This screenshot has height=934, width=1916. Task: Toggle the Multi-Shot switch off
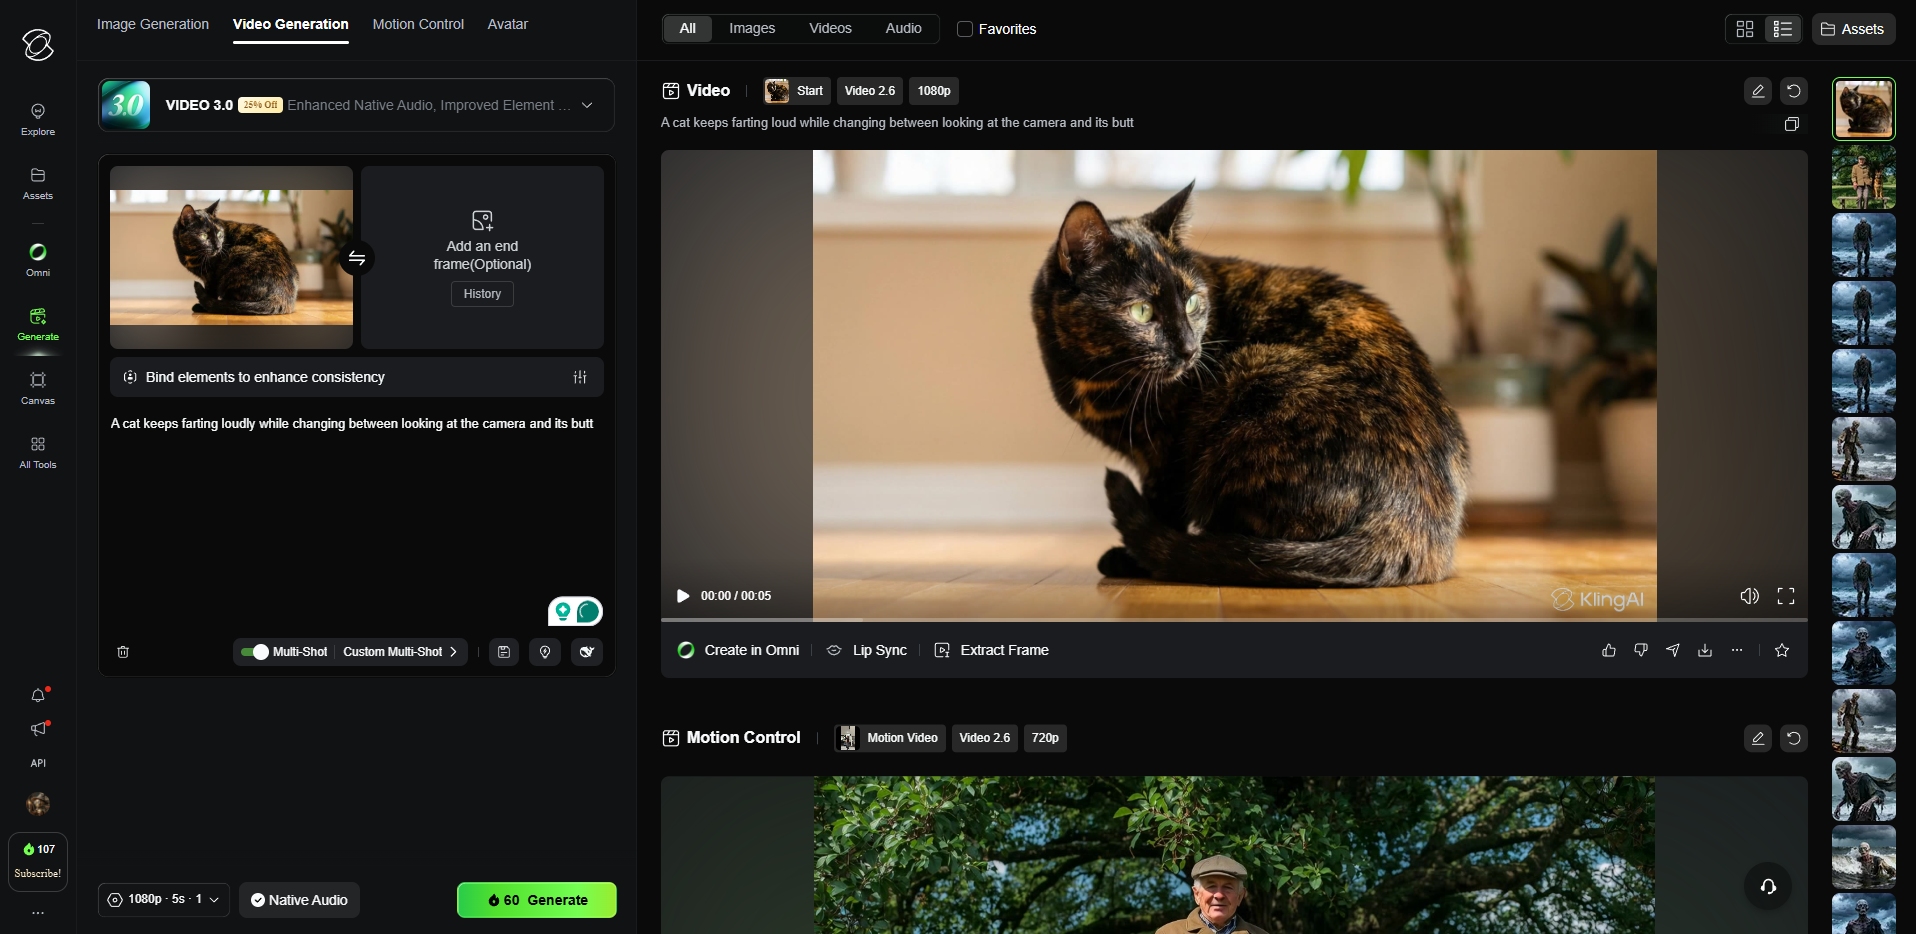(x=254, y=652)
